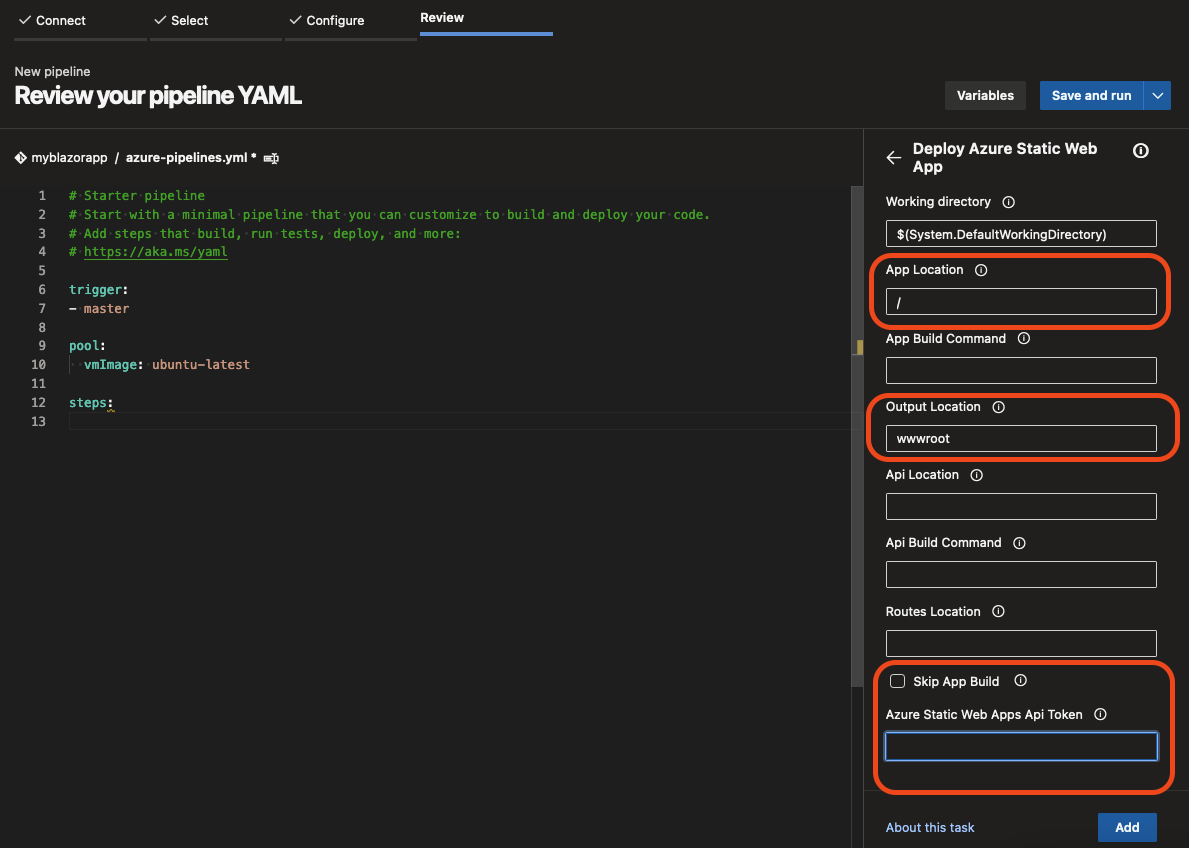
Task: Focus the Azure Static Web Apps Api Token field
Action: [1021, 746]
